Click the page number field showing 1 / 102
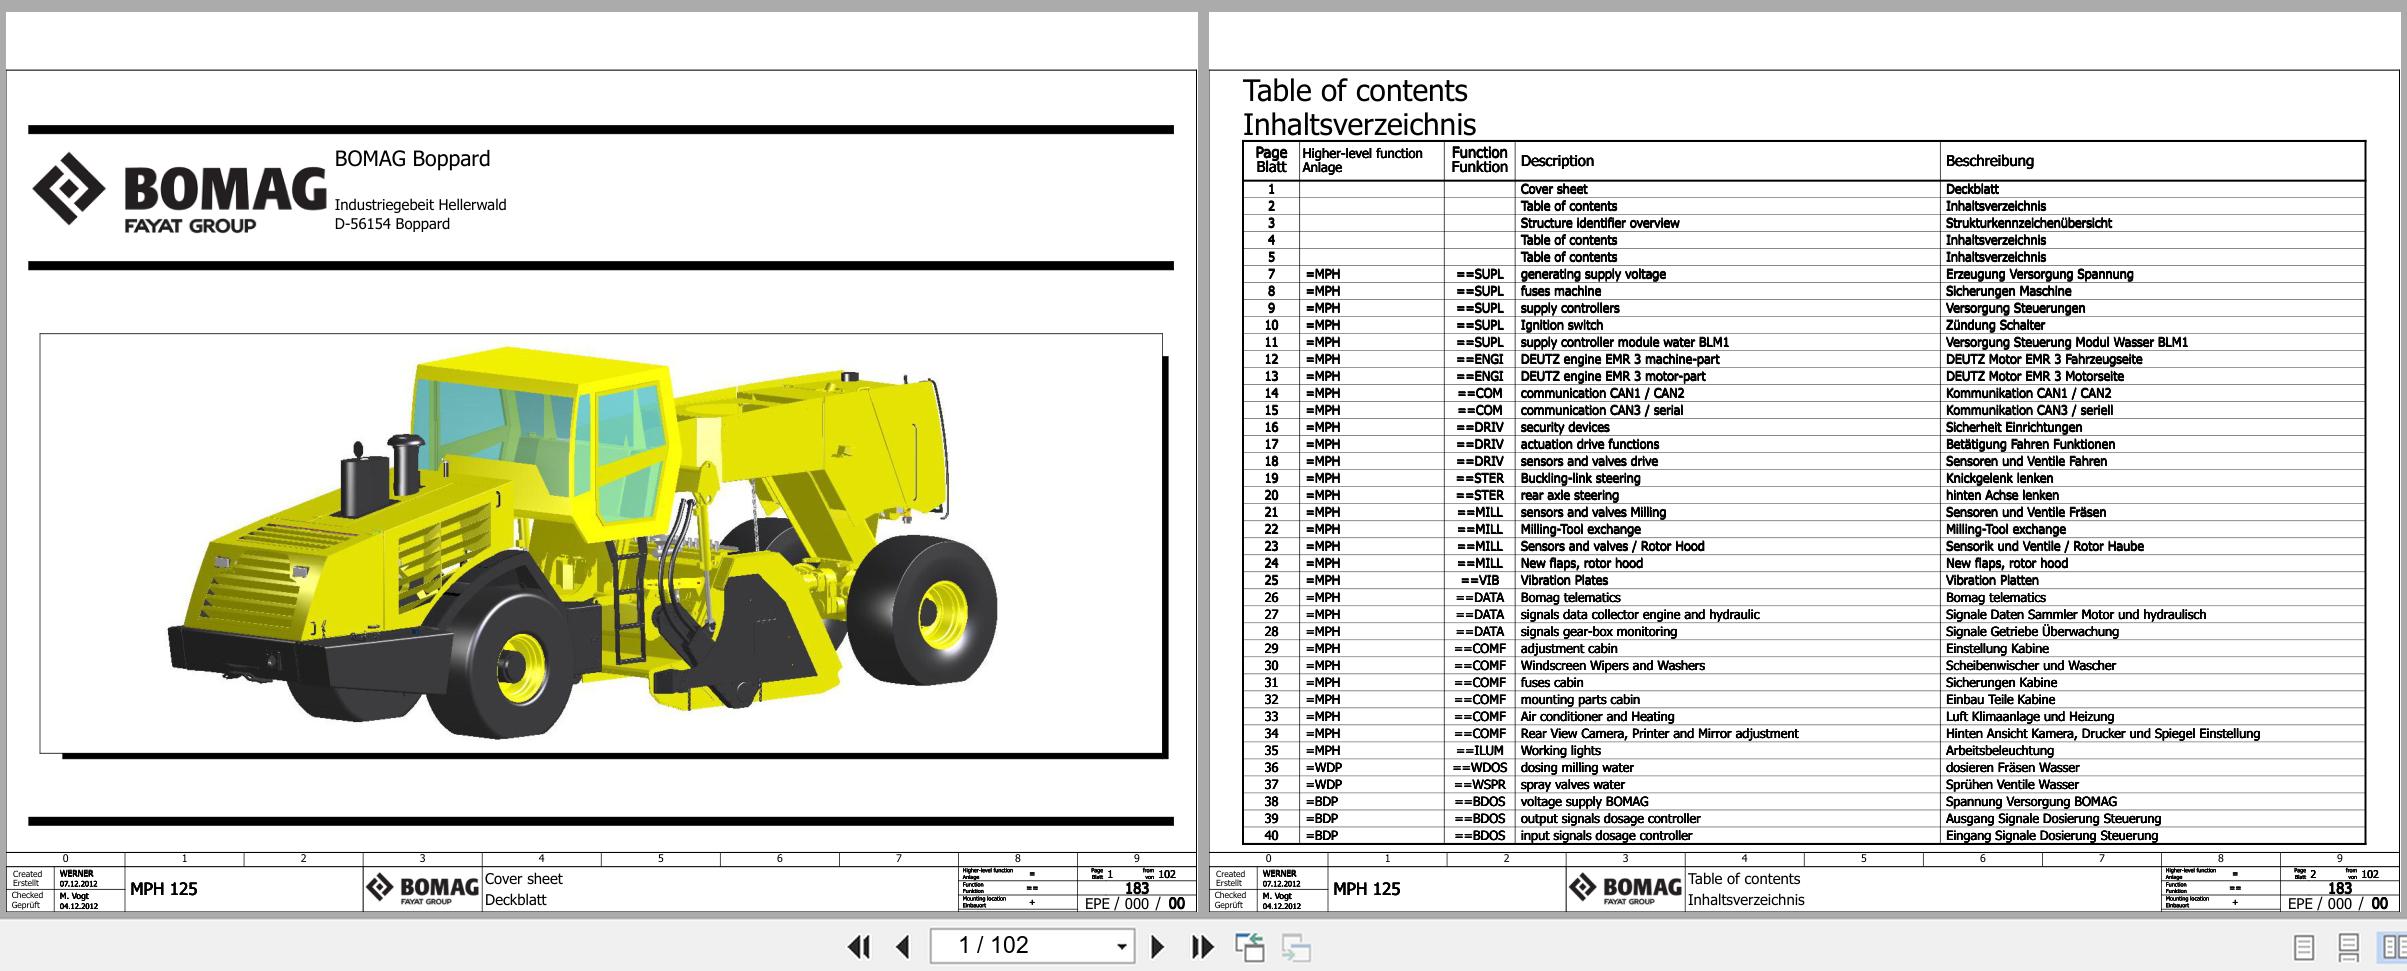 point(1020,946)
